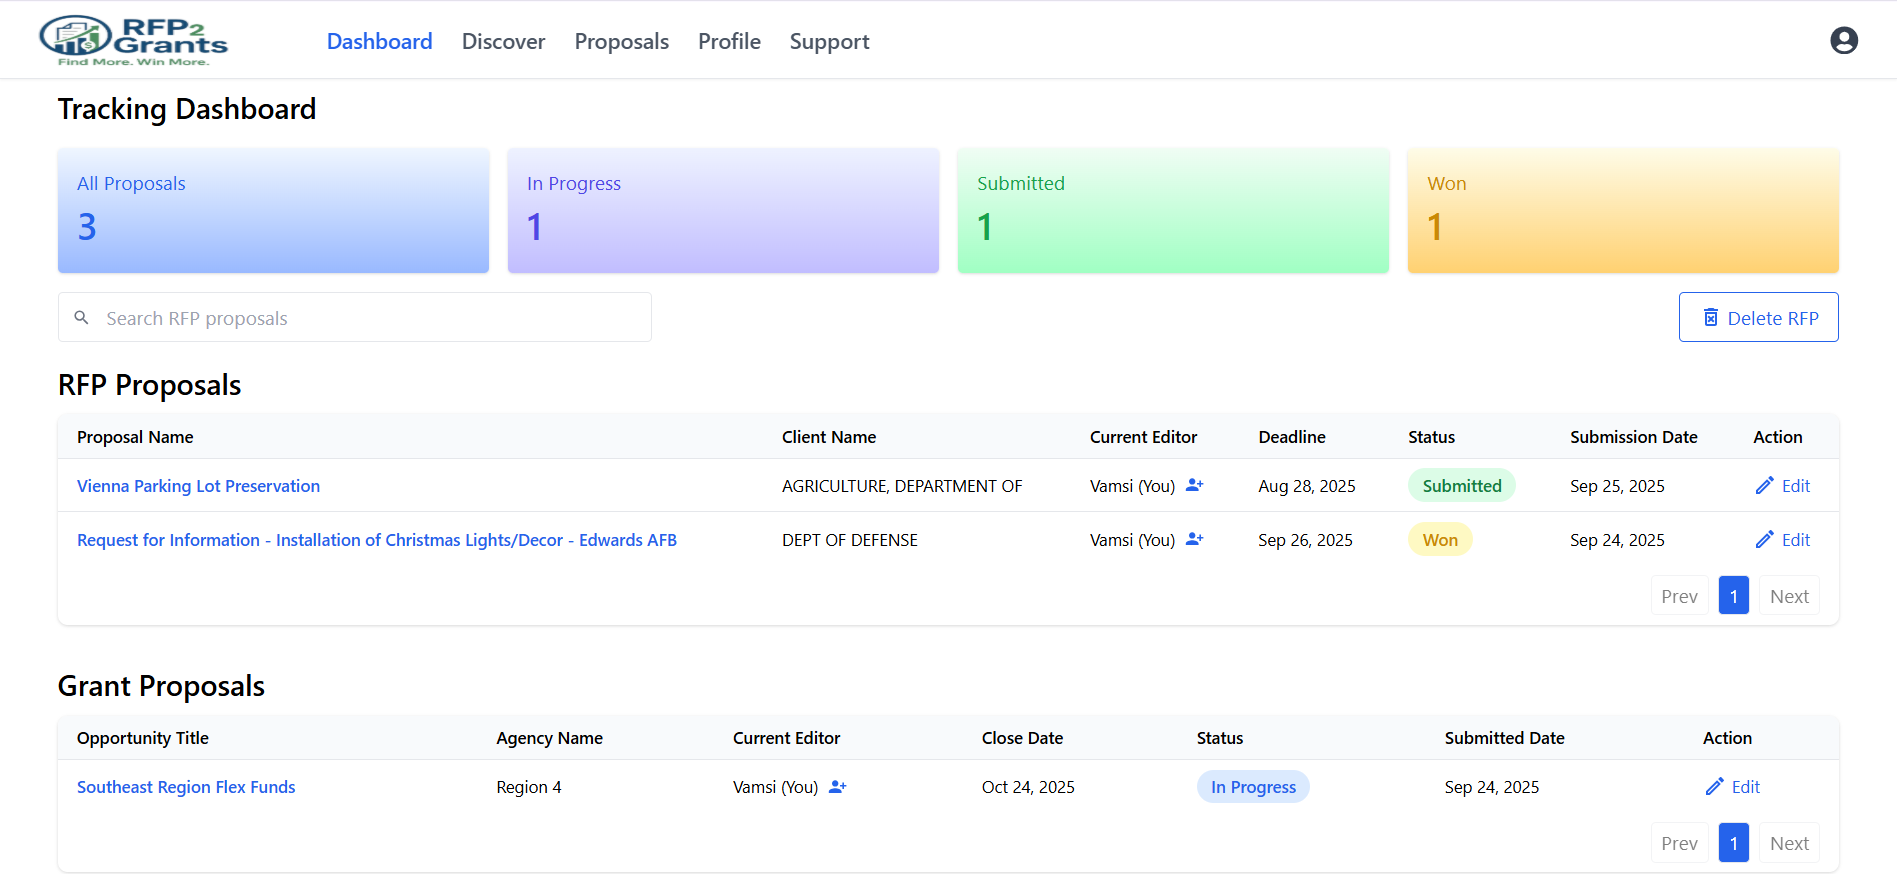Click the magnifier icon in search box
The width and height of the screenshot is (1897, 874).
point(82,317)
